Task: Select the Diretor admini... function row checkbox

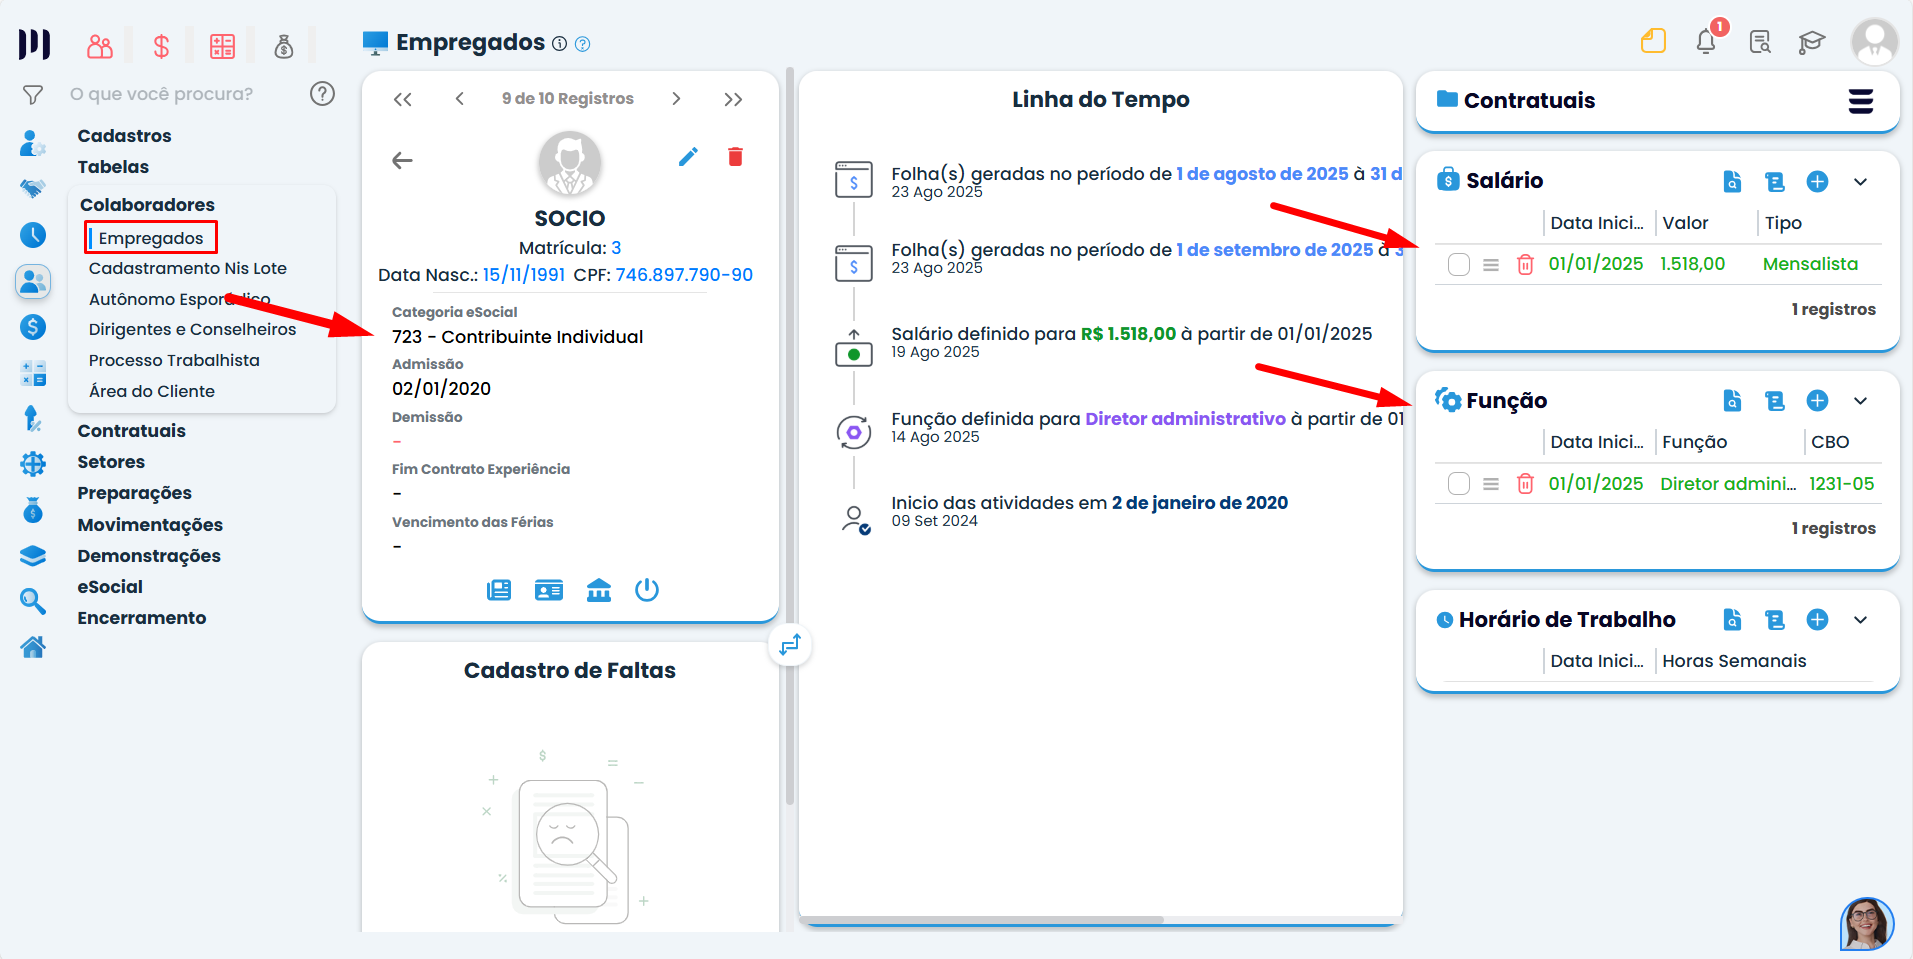Action: click(1459, 484)
